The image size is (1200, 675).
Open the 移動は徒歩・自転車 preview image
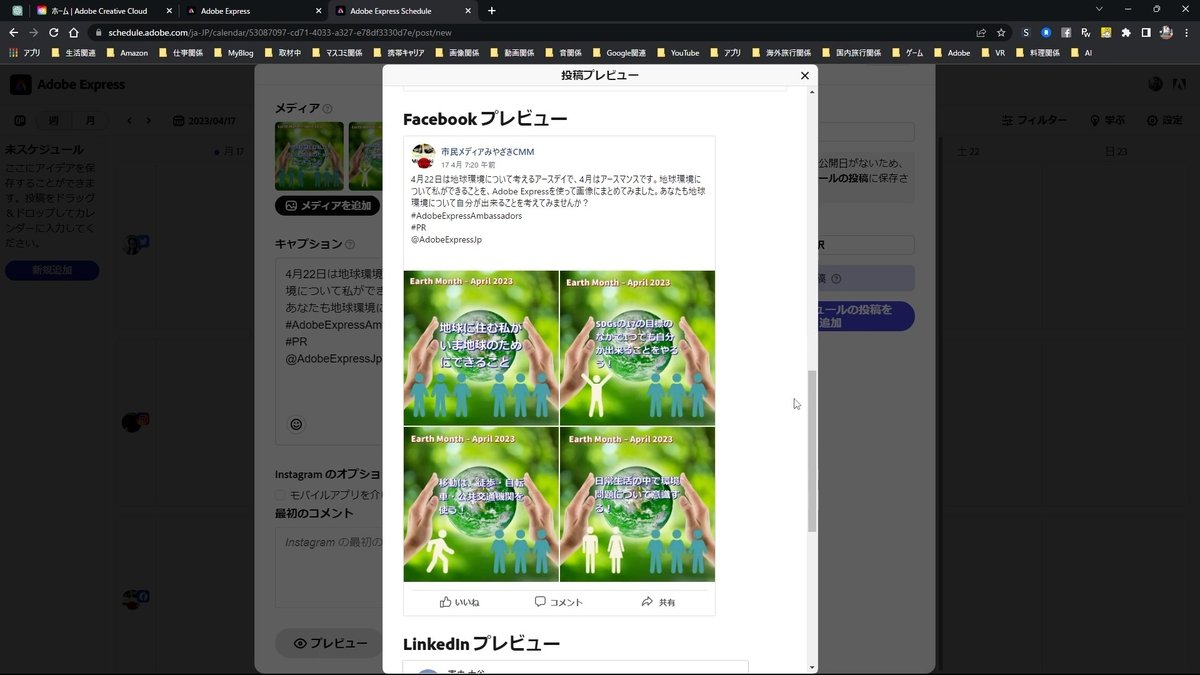tap(481, 504)
